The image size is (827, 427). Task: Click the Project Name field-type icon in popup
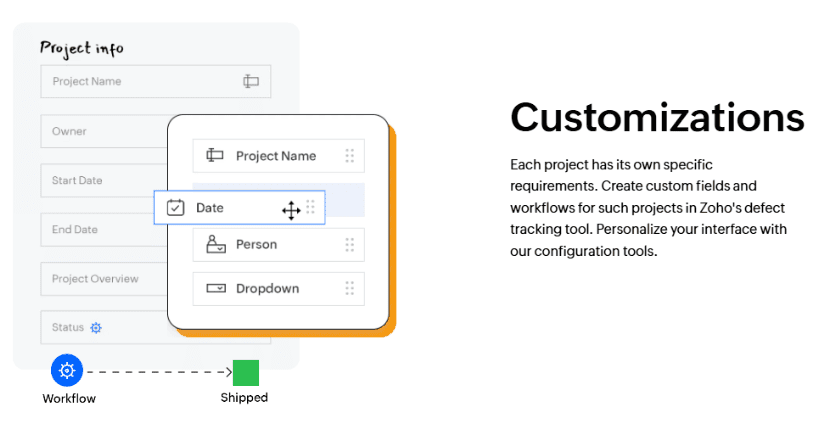point(215,156)
